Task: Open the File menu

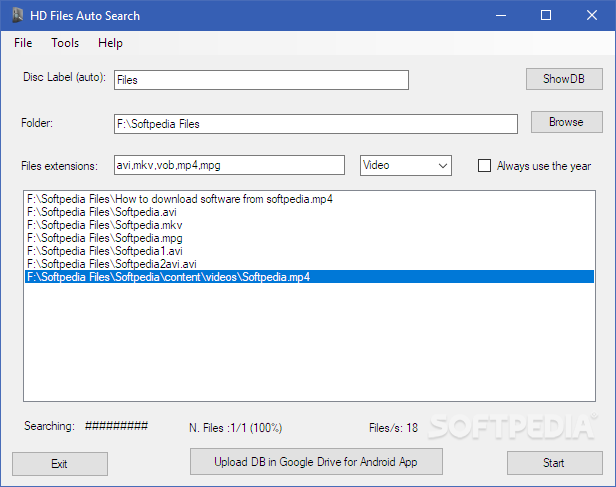Action: pos(23,43)
